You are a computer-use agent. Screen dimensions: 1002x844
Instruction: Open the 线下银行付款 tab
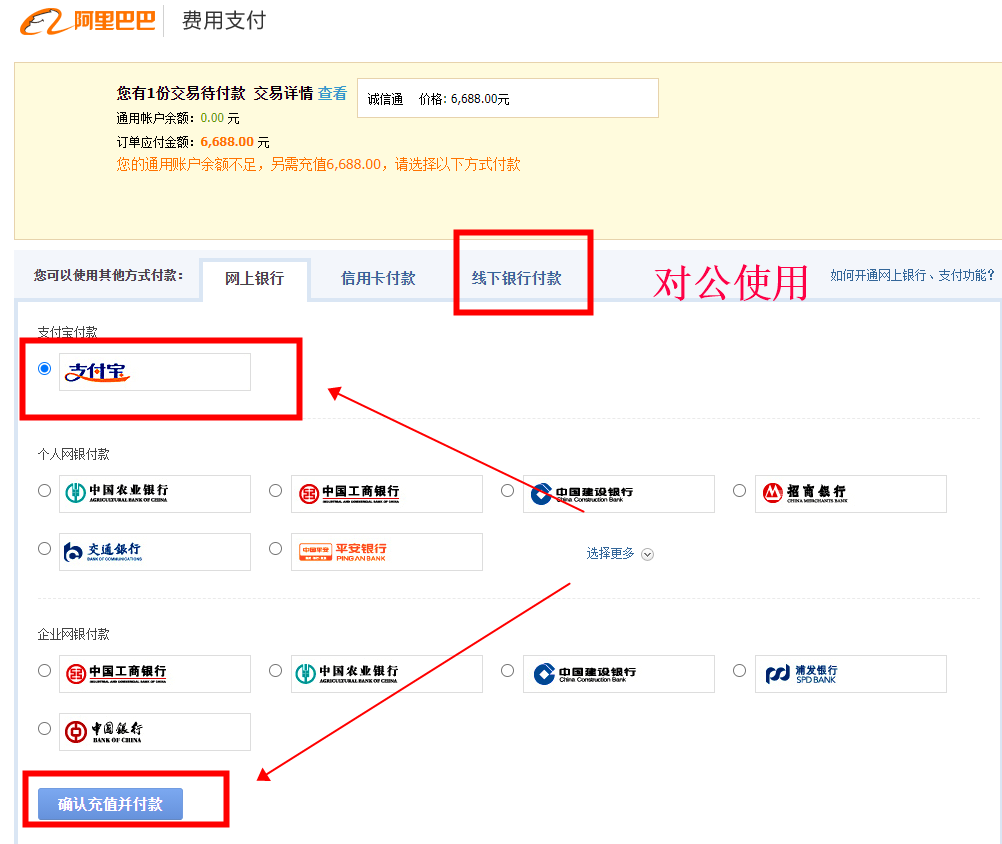coord(521,278)
